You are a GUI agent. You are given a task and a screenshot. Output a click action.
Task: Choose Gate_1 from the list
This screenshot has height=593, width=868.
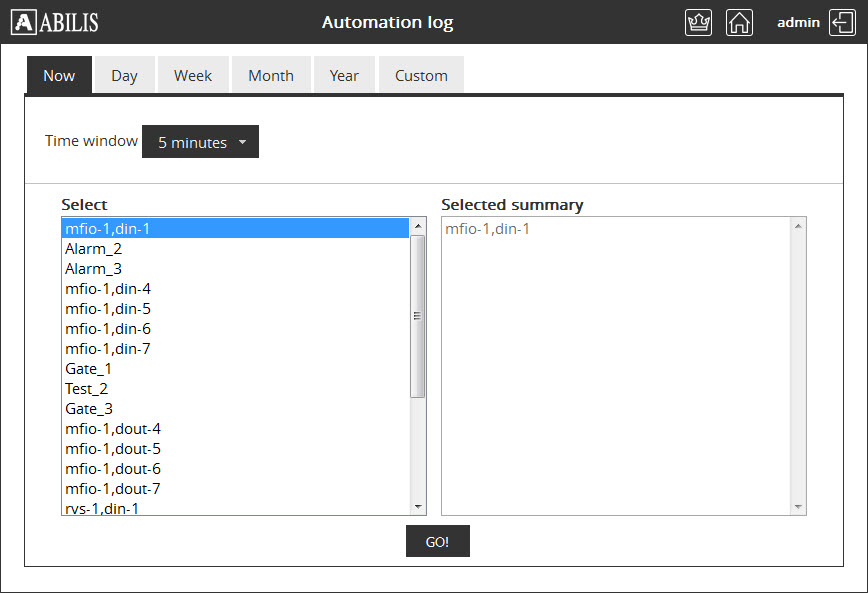89,369
